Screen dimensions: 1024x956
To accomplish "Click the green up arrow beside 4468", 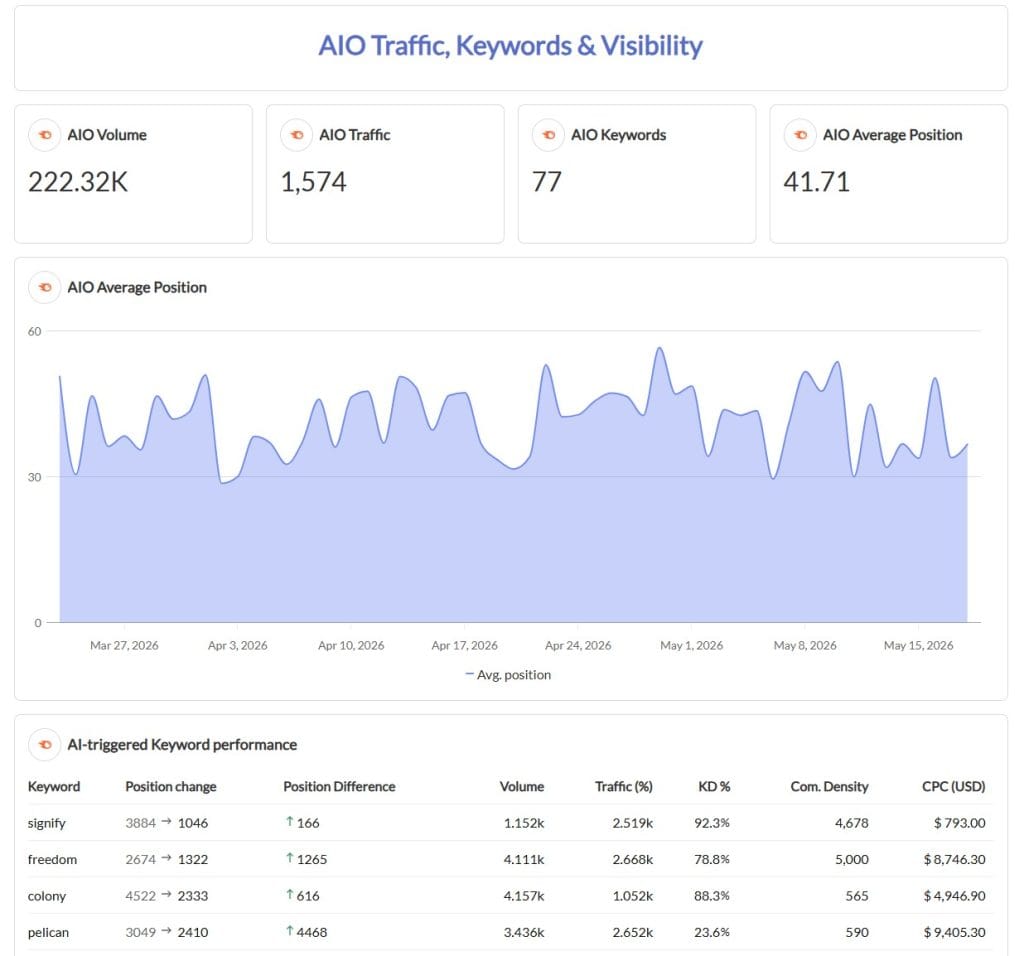I will coord(289,931).
